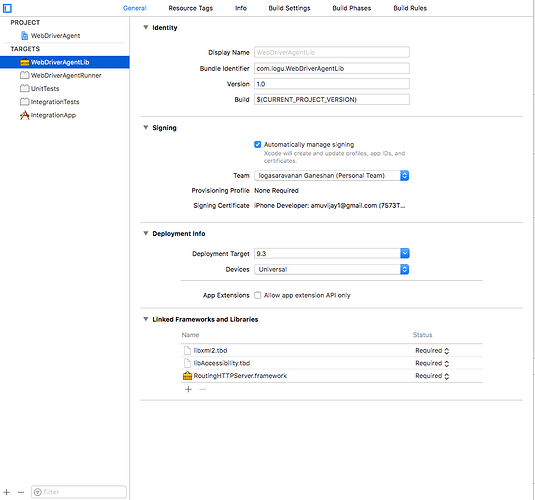This screenshot has height=500, width=535.
Task: Enable Allow app extension API only
Action: tap(258, 295)
